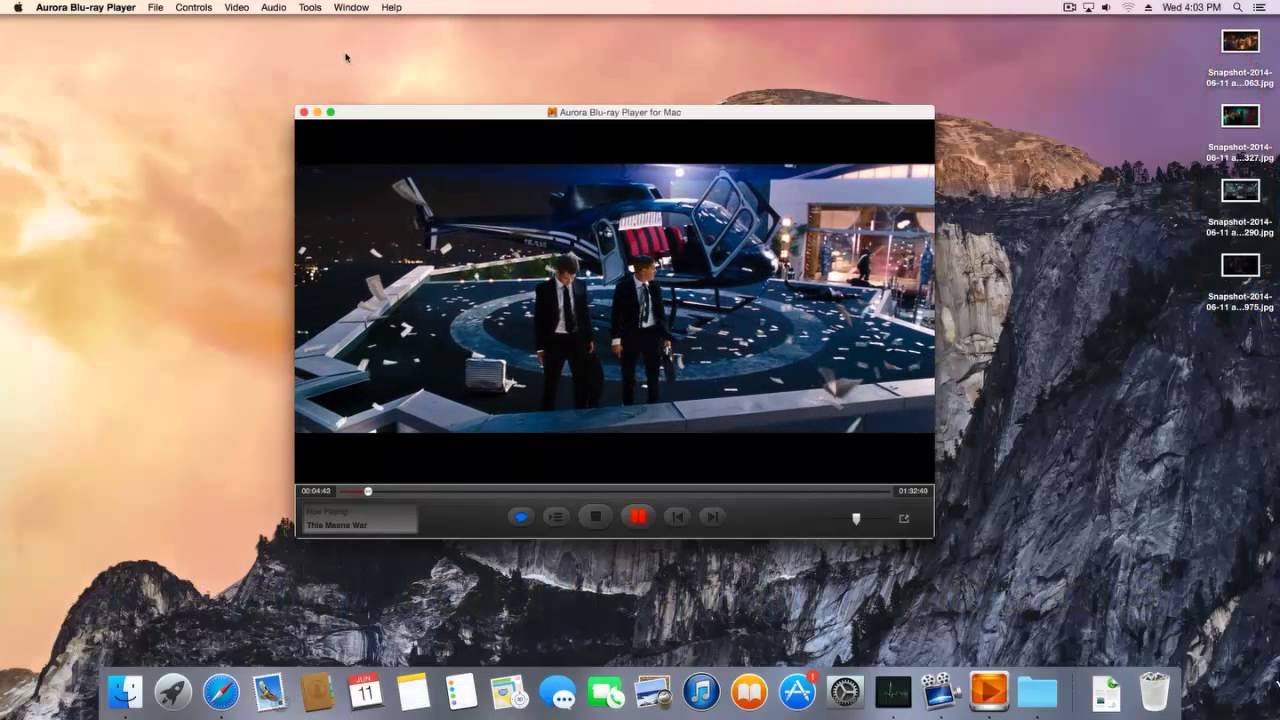Viewport: 1280px width, 720px height.
Task: Open the Tools menu
Action: pyautogui.click(x=310, y=7)
